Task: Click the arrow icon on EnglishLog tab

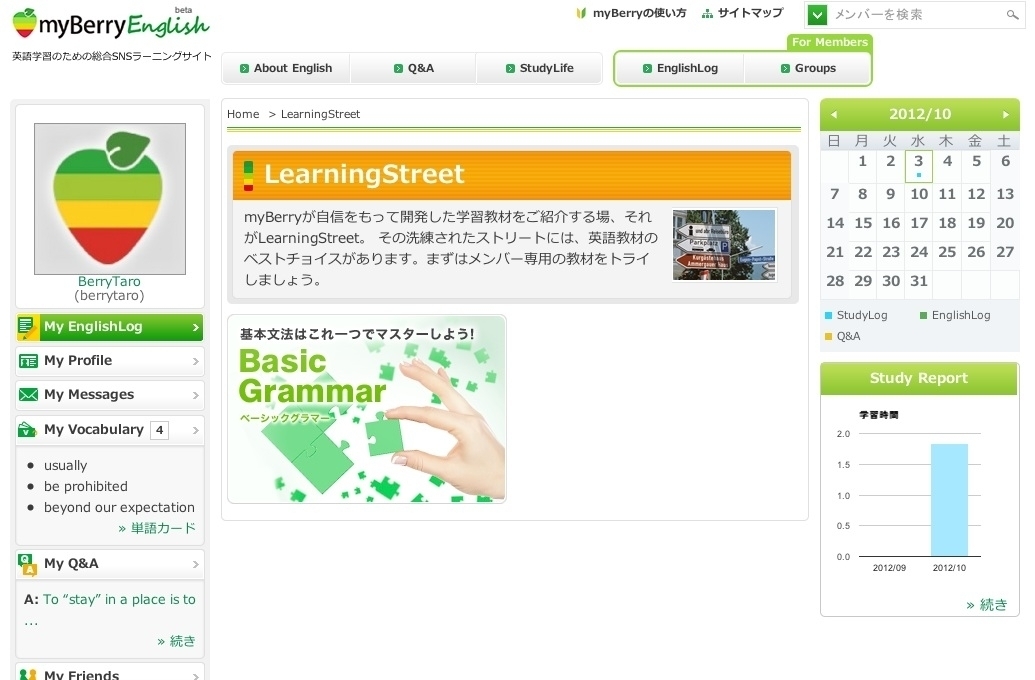Action: [x=647, y=69]
